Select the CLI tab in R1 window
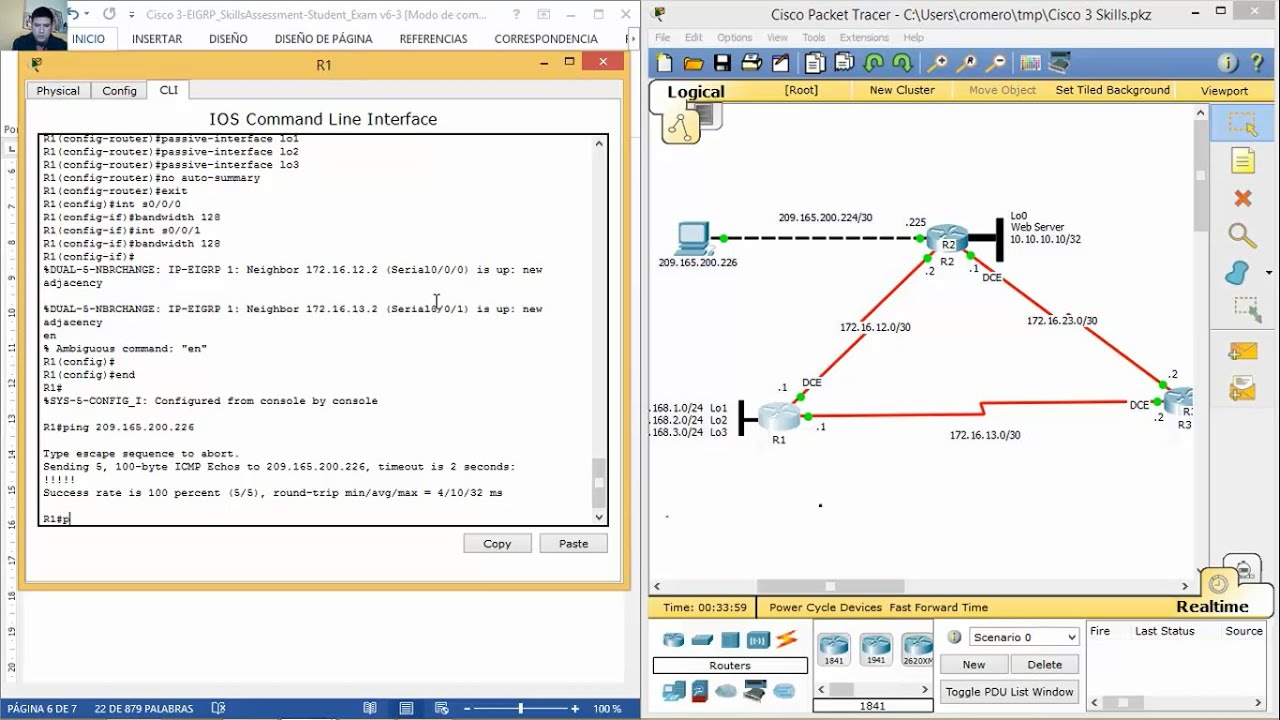The height and width of the screenshot is (720, 1280). point(168,90)
